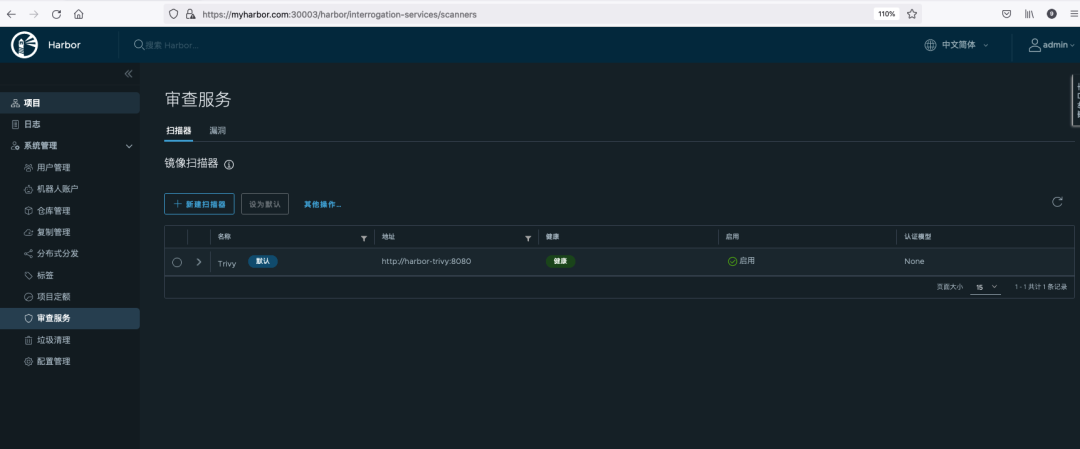The height and width of the screenshot is (449, 1080).
Task: Click the padlock site security icon
Action: click(190, 14)
